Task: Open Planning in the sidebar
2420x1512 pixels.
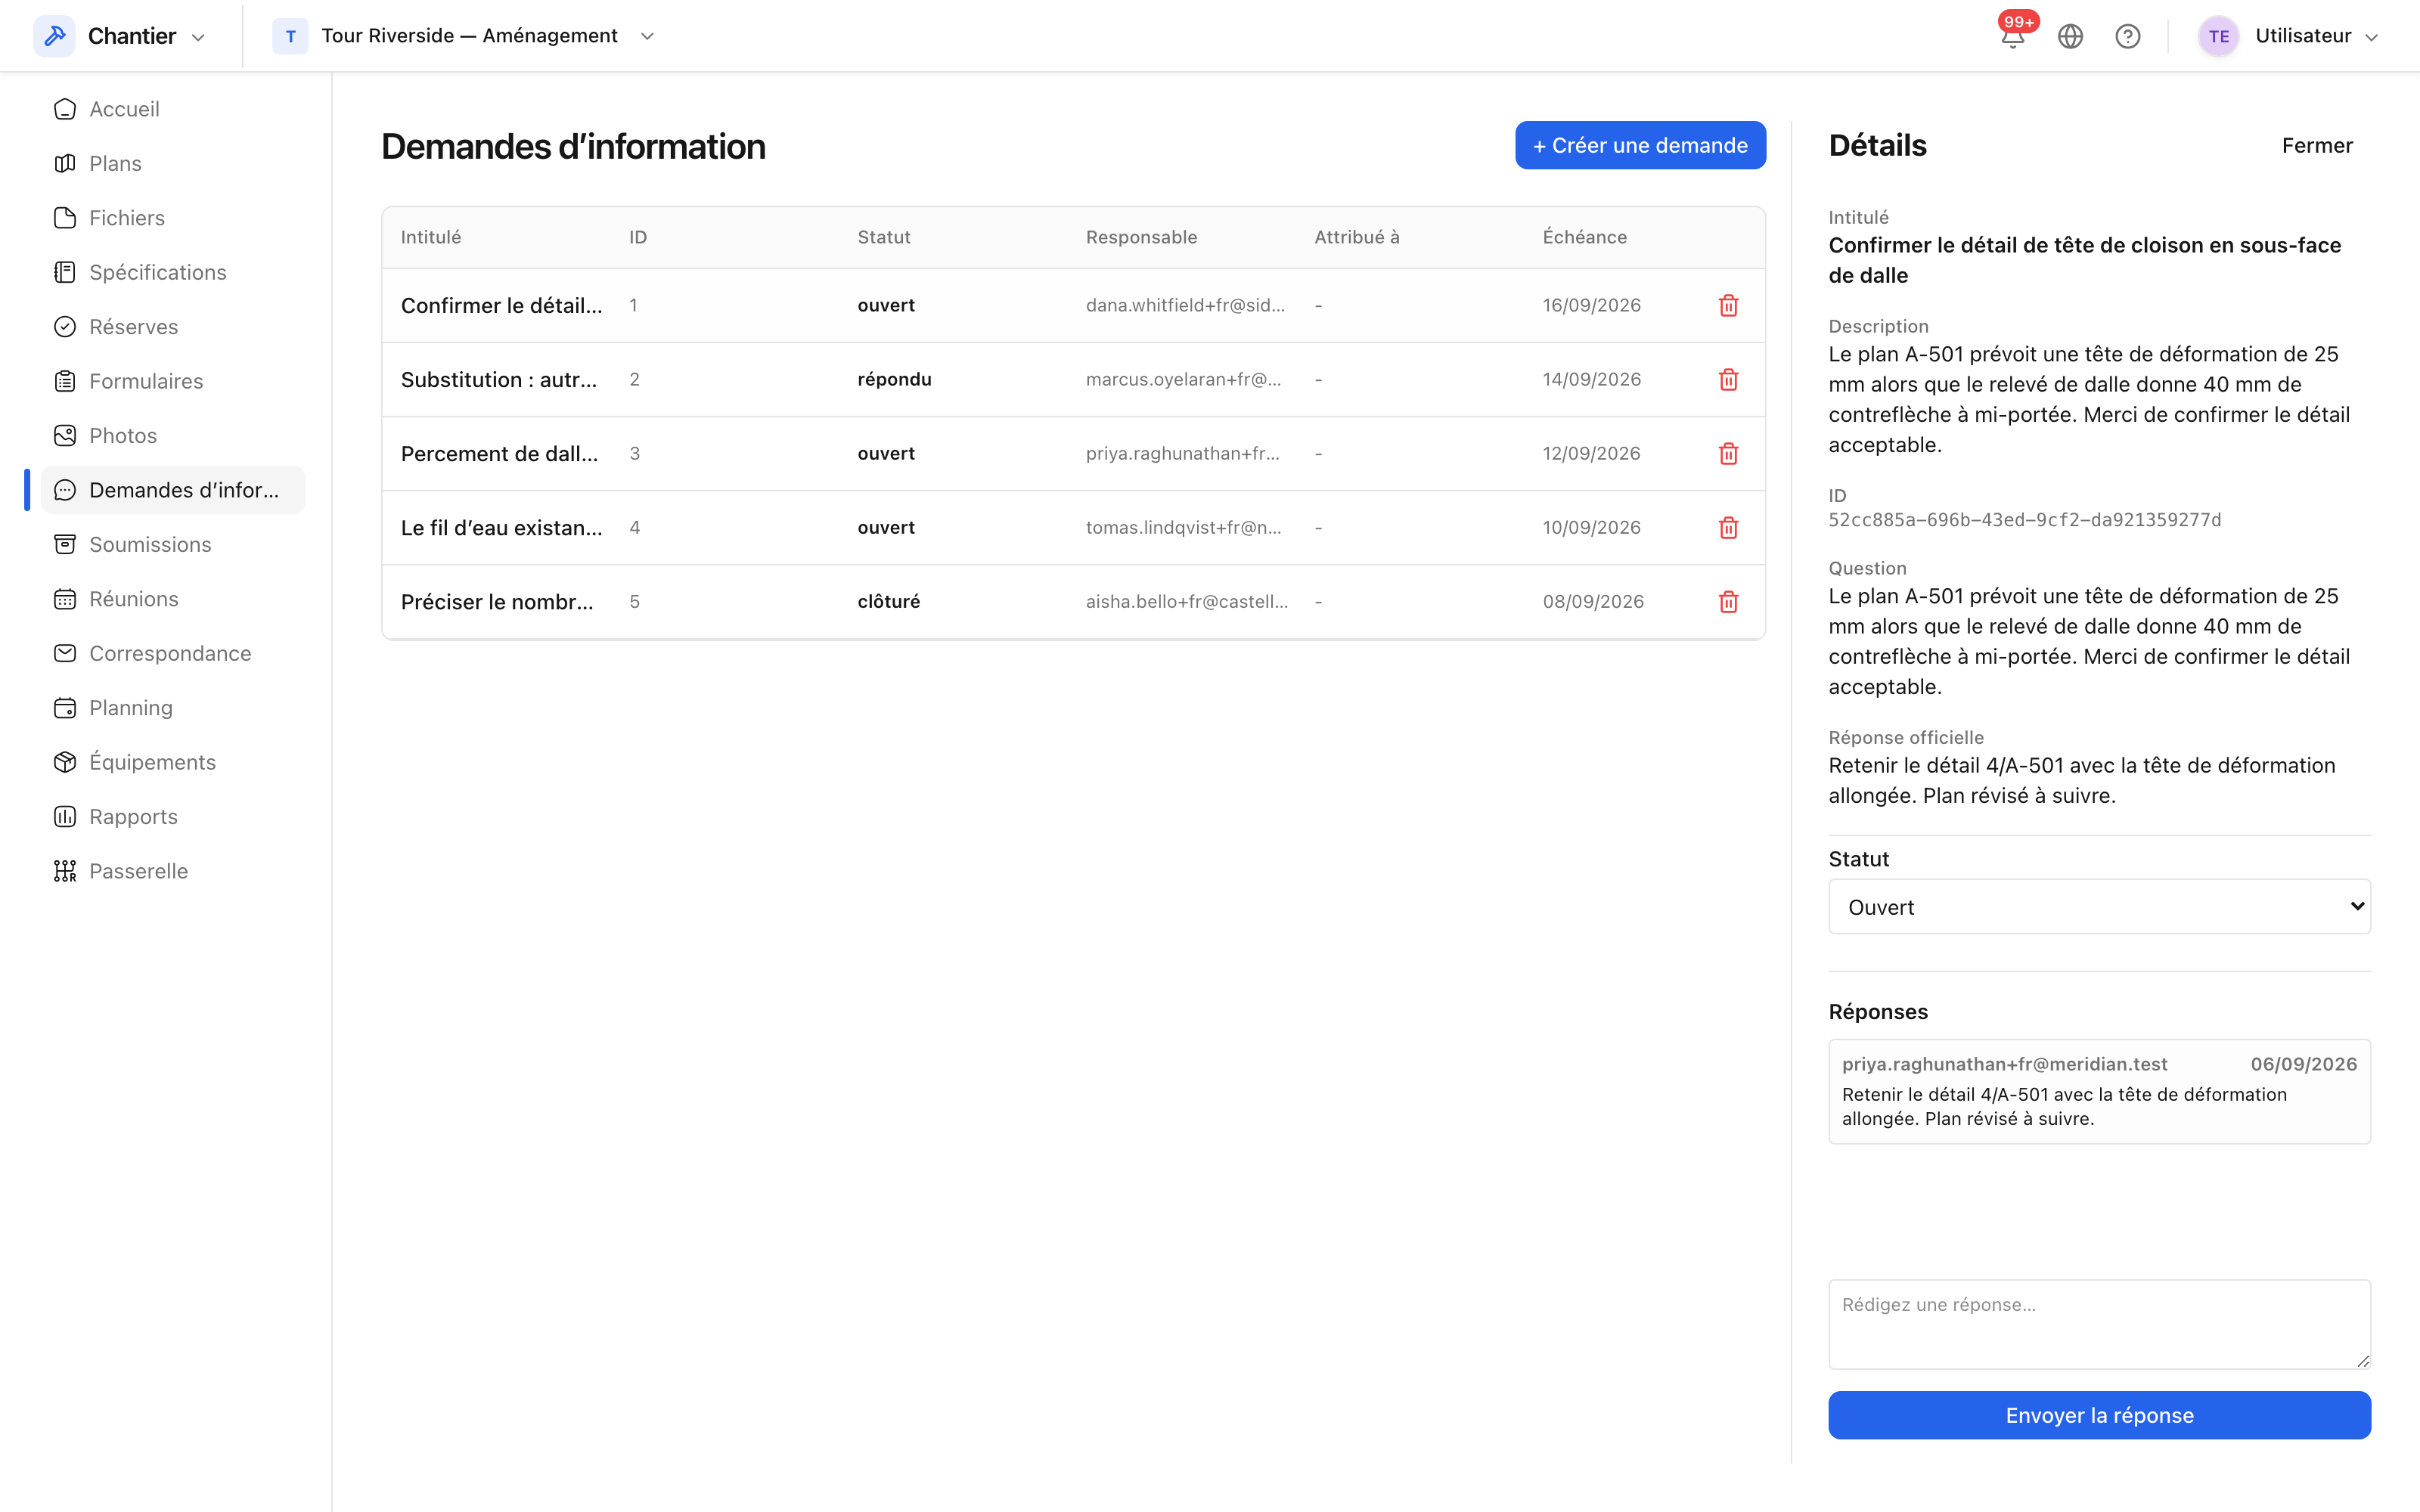Action: pos(172,708)
